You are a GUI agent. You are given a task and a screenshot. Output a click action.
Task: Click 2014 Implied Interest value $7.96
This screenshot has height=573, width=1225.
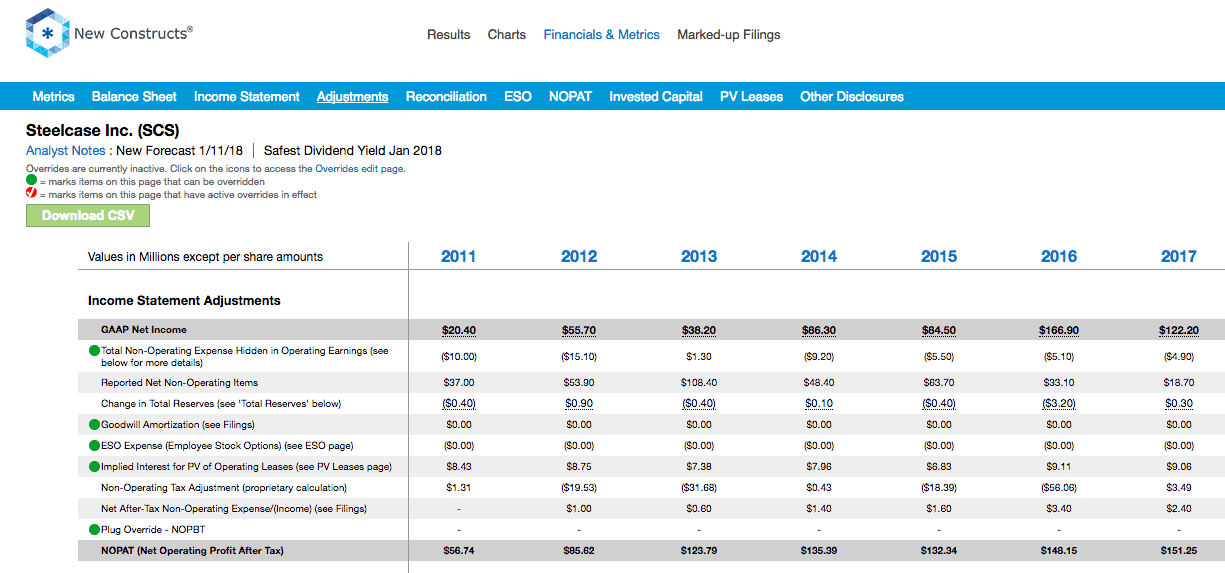pyautogui.click(x=819, y=466)
